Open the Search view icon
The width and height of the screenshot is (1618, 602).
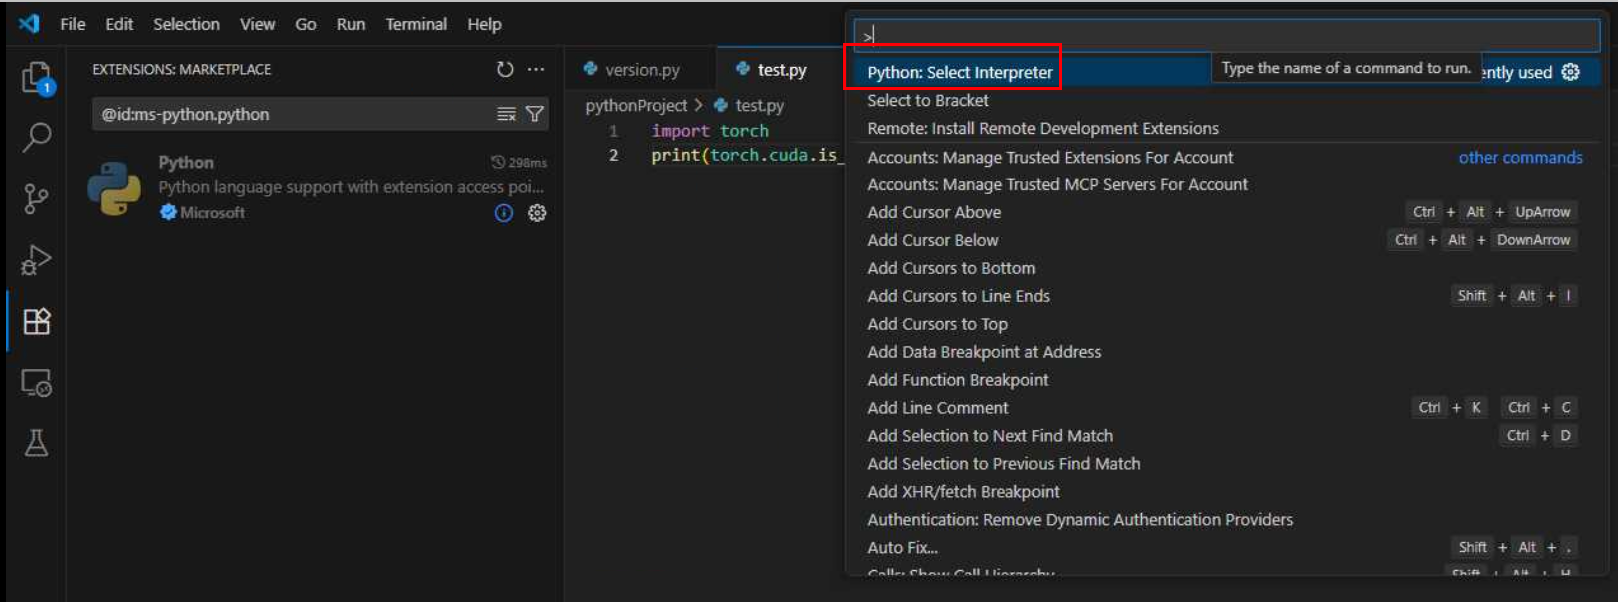pos(36,137)
